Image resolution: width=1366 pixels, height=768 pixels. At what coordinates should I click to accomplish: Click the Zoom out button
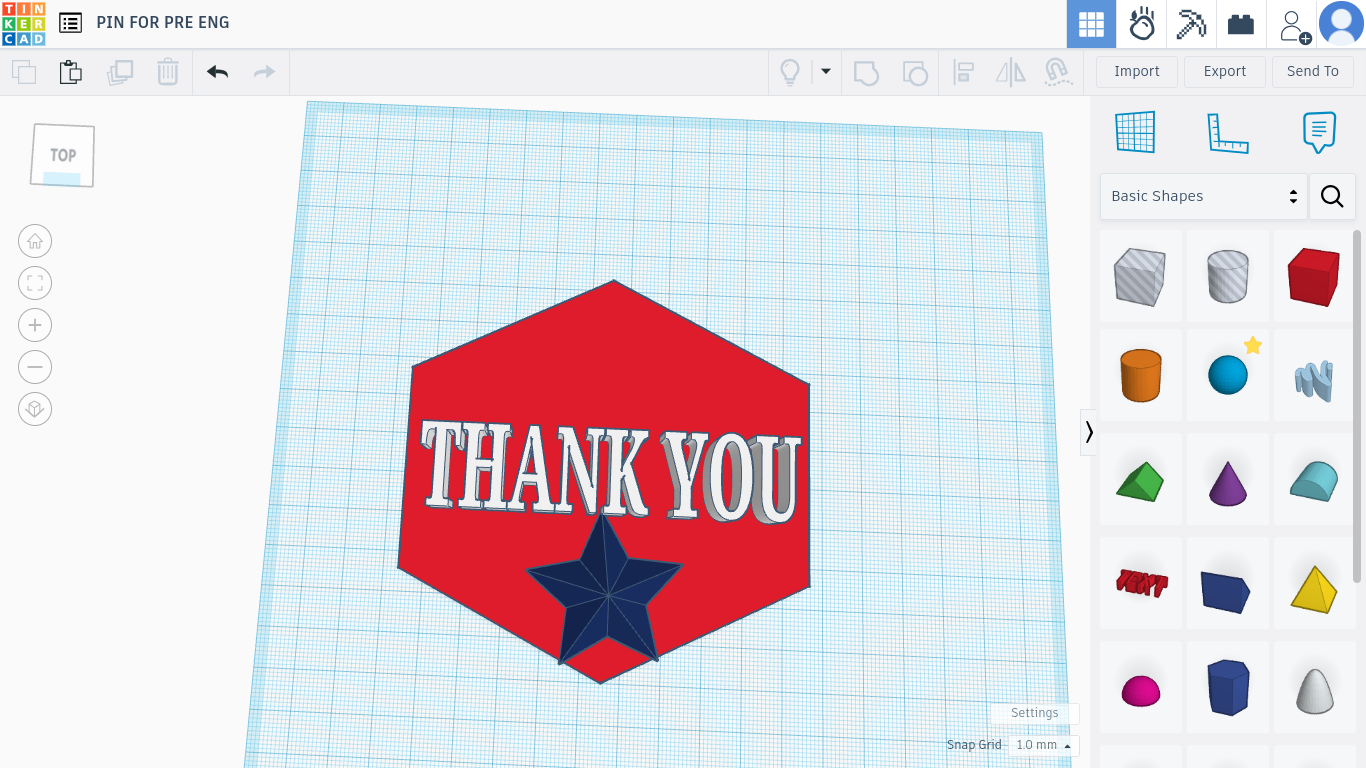click(35, 367)
